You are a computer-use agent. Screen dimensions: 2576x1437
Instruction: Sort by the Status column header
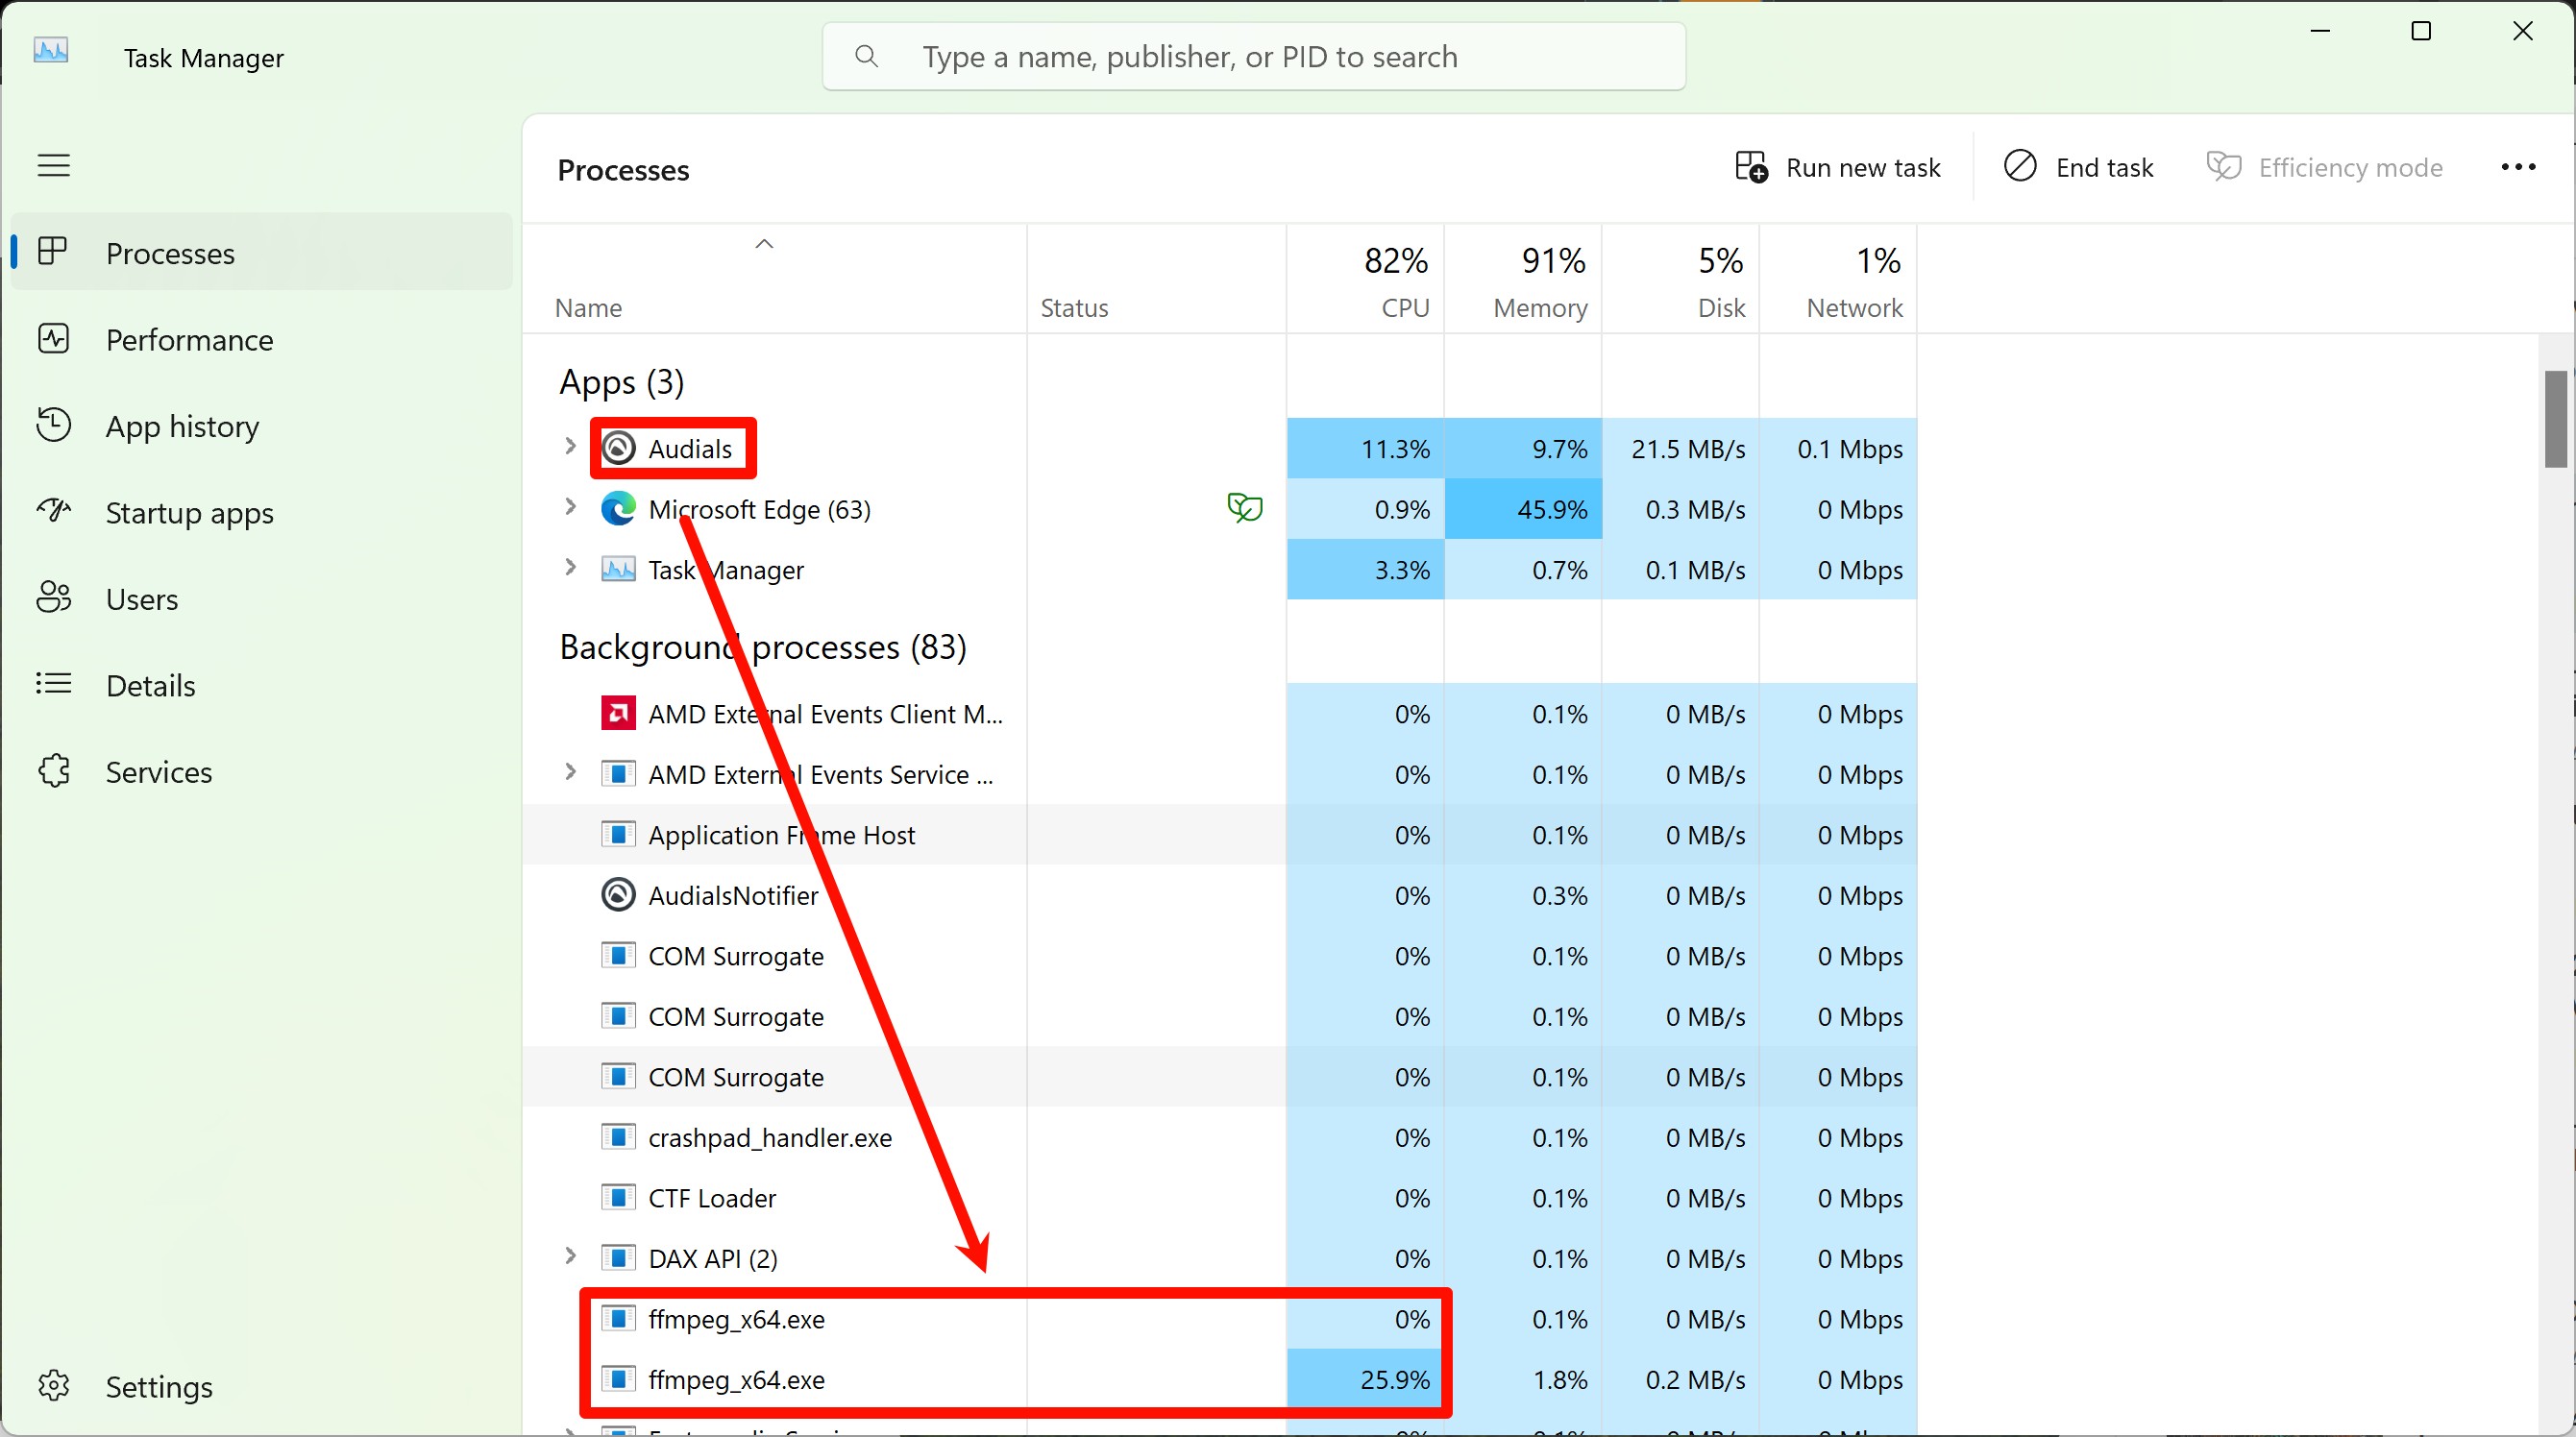coord(1156,280)
